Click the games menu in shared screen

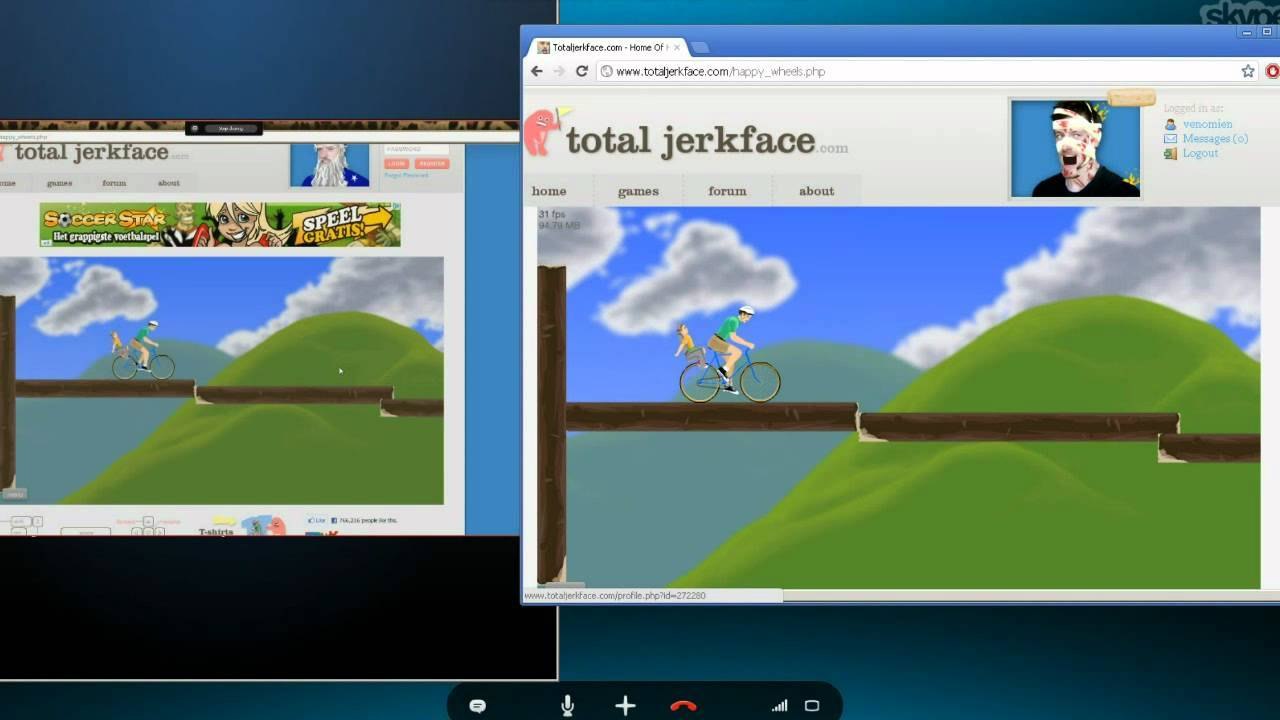tap(59, 183)
